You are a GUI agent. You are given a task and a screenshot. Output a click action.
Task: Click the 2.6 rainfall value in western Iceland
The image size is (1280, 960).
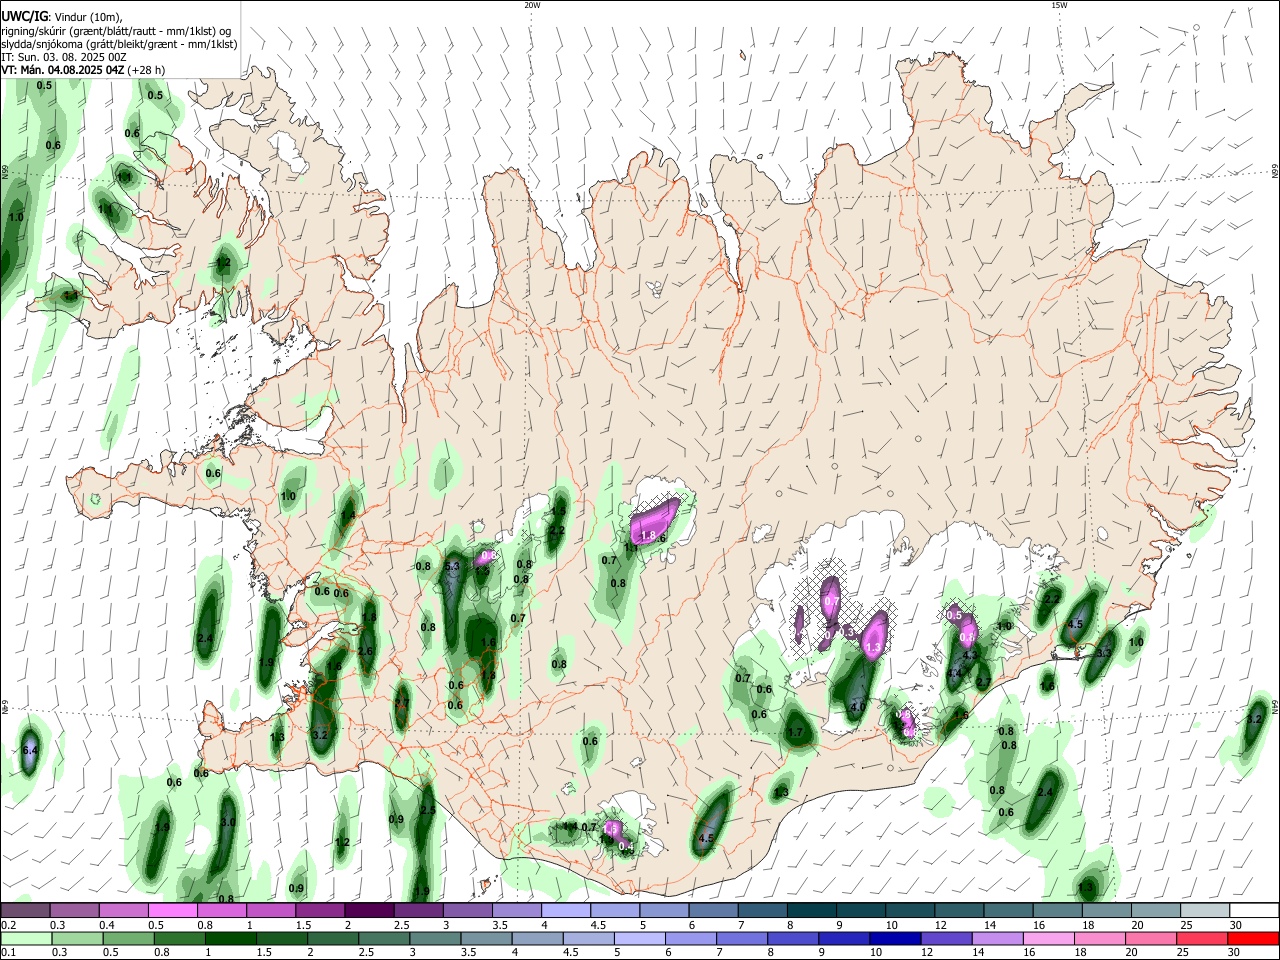click(x=365, y=651)
